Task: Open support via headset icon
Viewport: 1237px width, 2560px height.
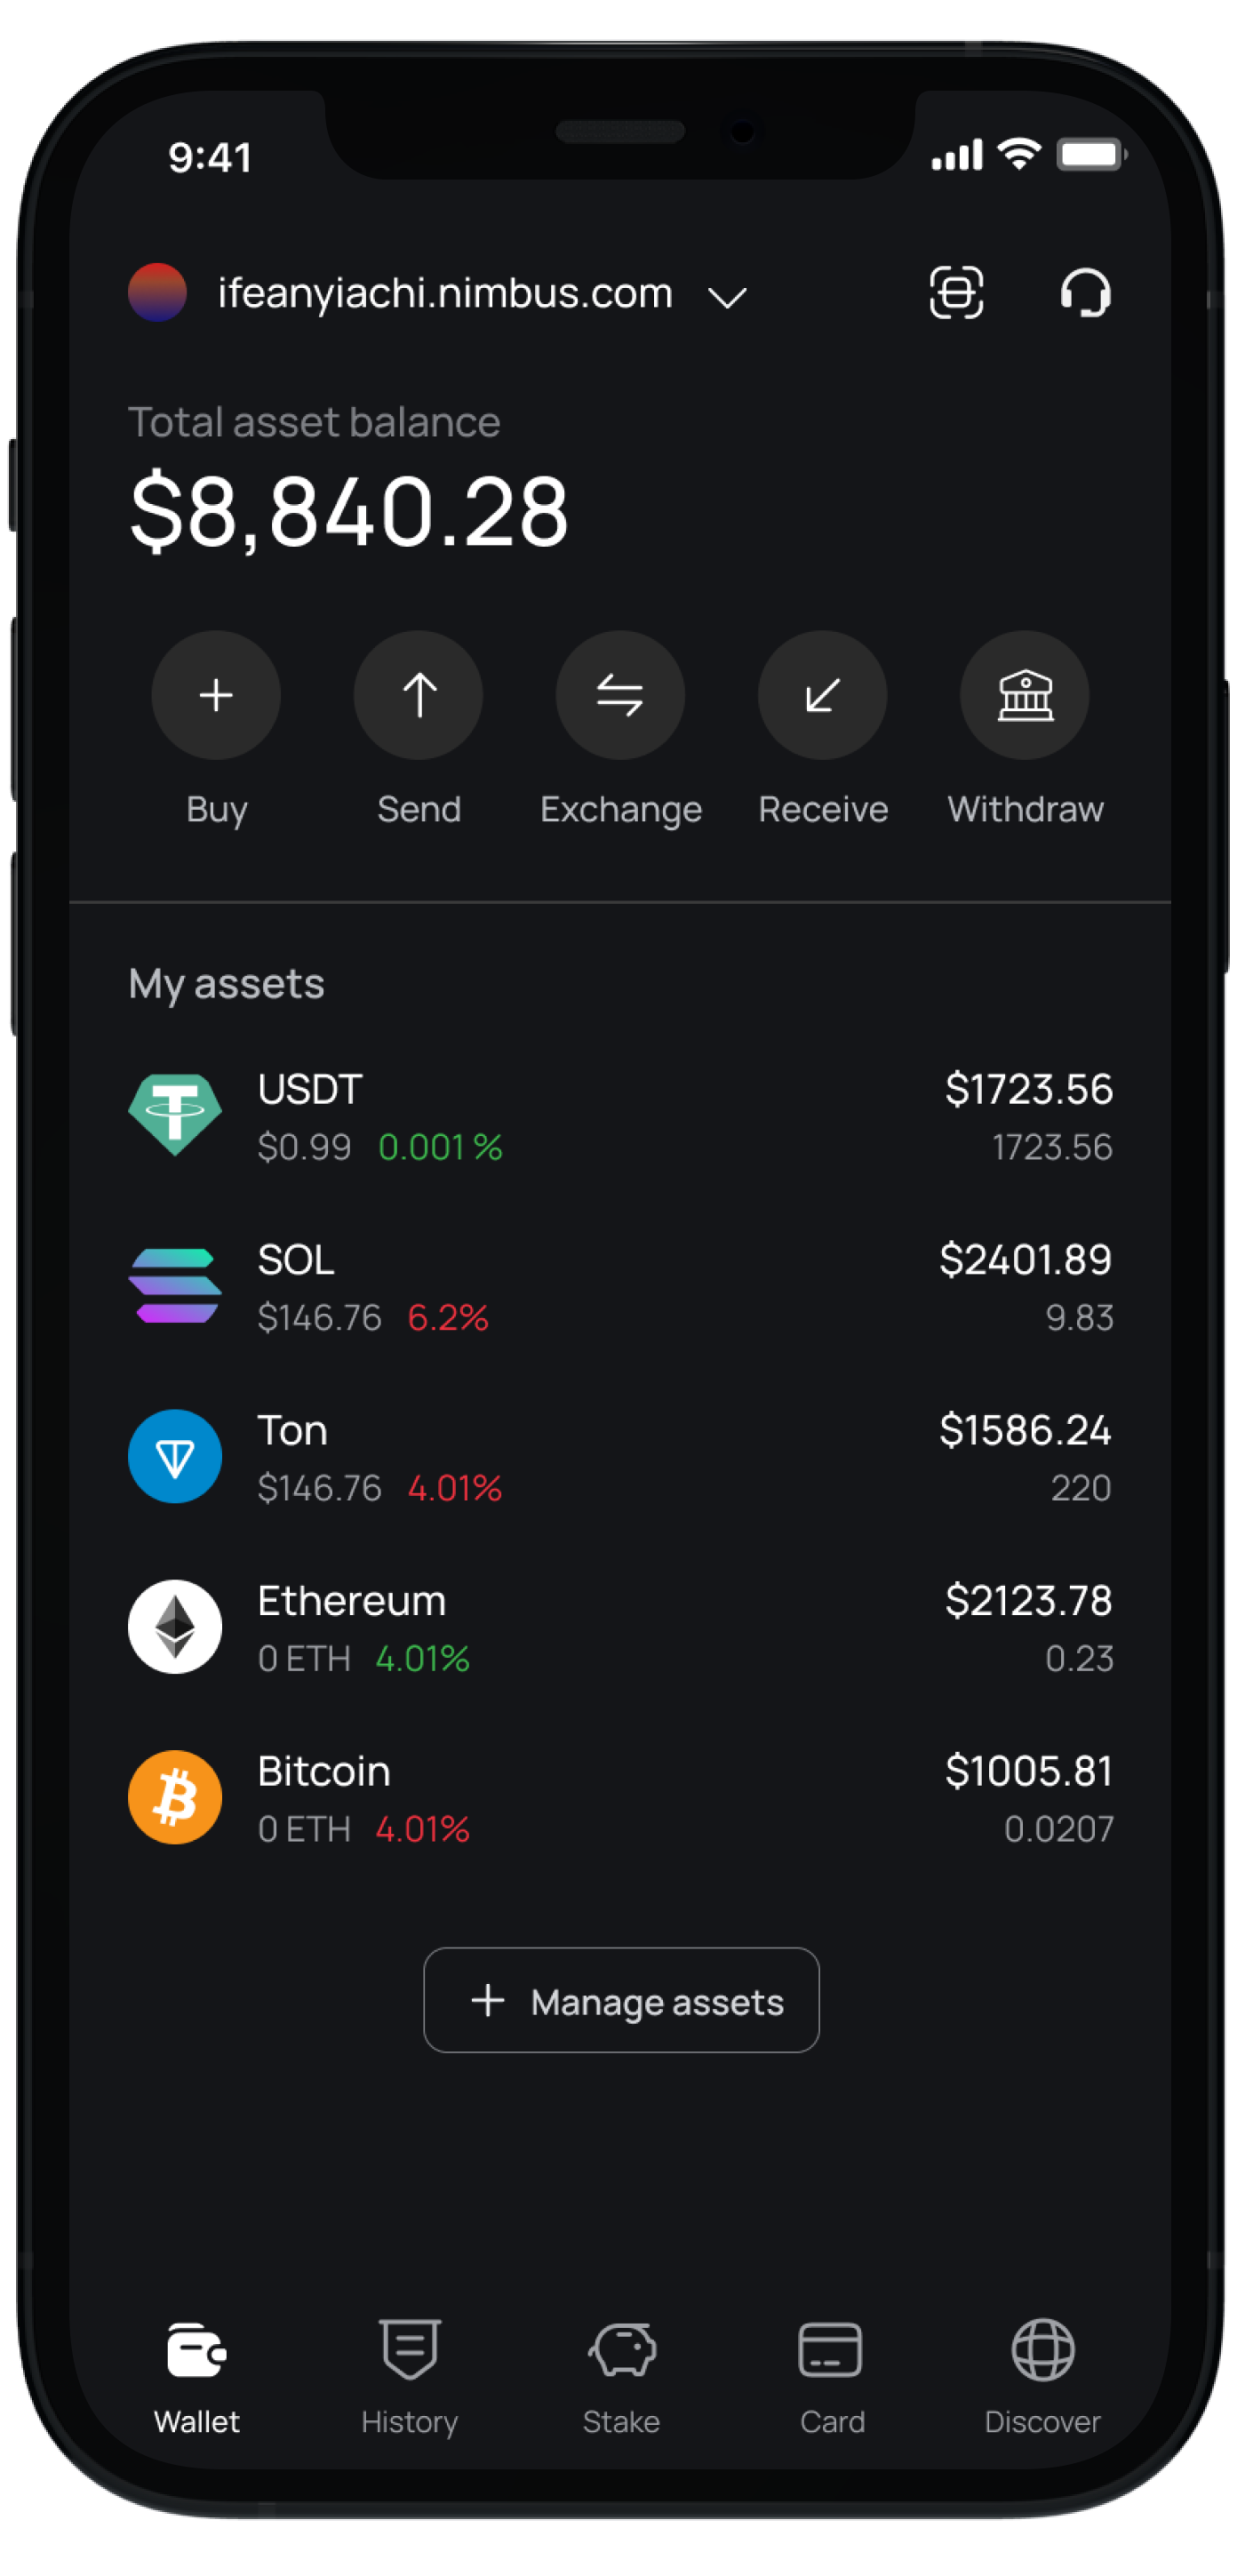Action: pyautogui.click(x=1085, y=293)
